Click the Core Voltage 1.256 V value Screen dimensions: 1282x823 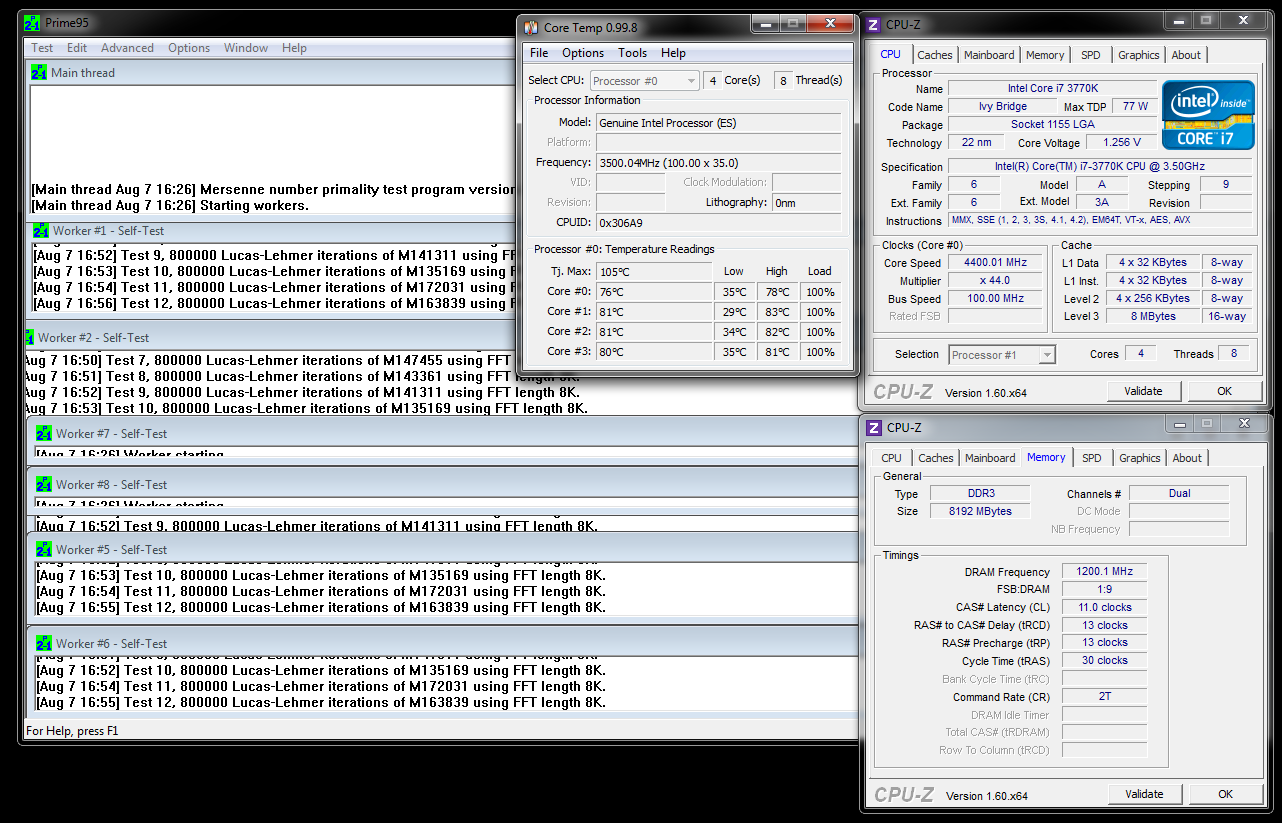pyautogui.click(x=1121, y=143)
